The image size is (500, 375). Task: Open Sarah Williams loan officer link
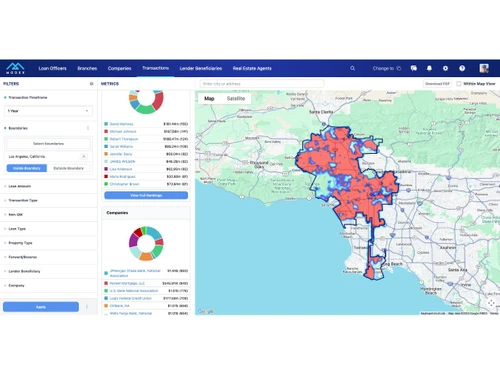coord(121,147)
